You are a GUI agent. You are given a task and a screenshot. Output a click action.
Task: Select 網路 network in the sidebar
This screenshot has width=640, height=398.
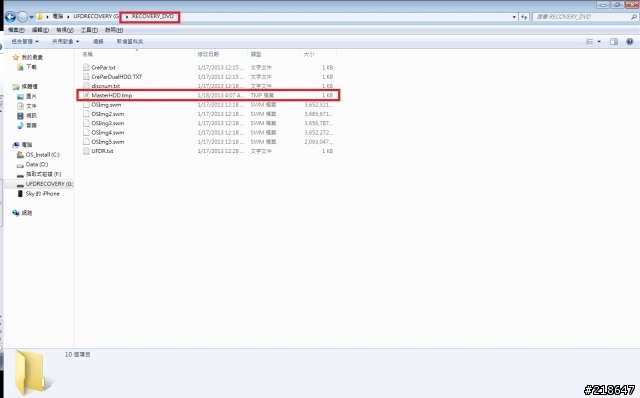click(27, 213)
